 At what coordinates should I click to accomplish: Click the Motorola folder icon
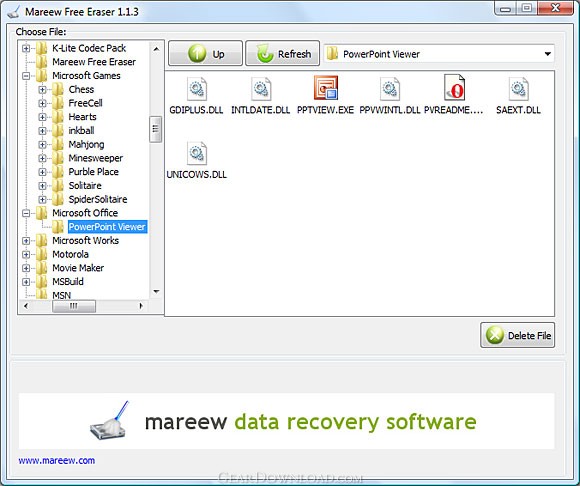tap(41, 254)
